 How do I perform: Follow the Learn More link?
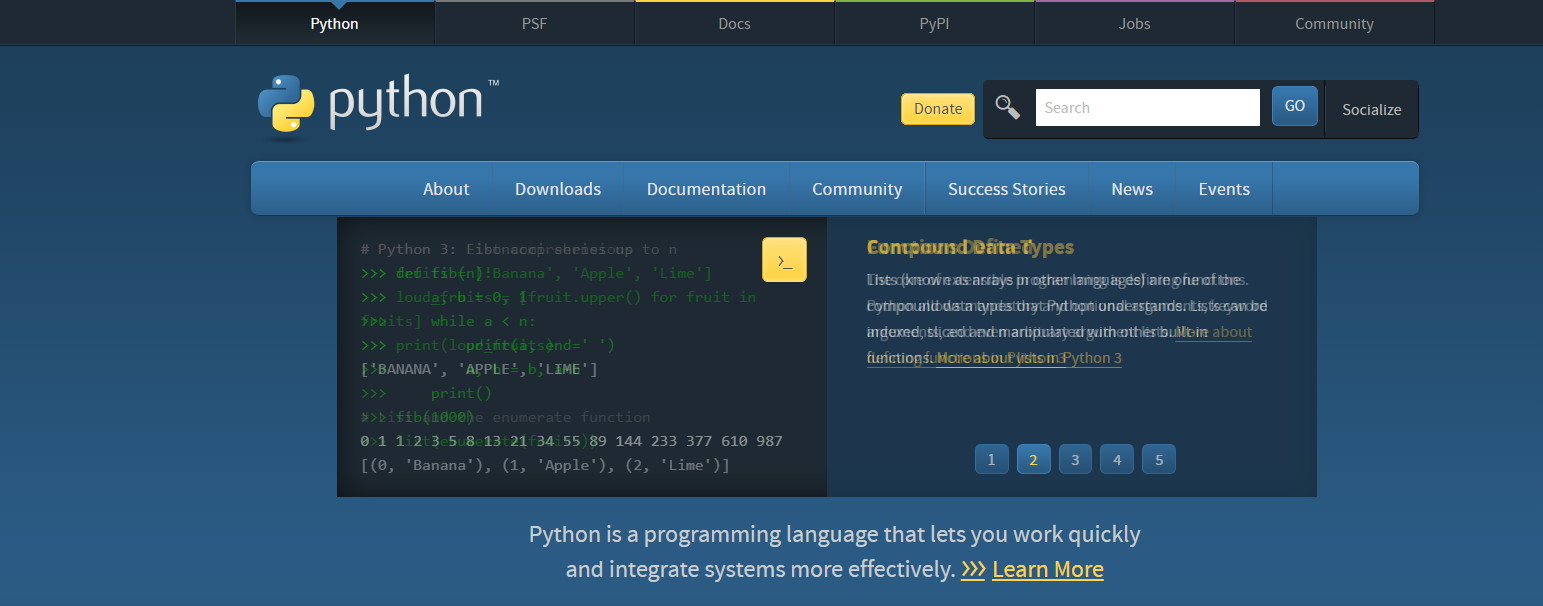click(1048, 569)
